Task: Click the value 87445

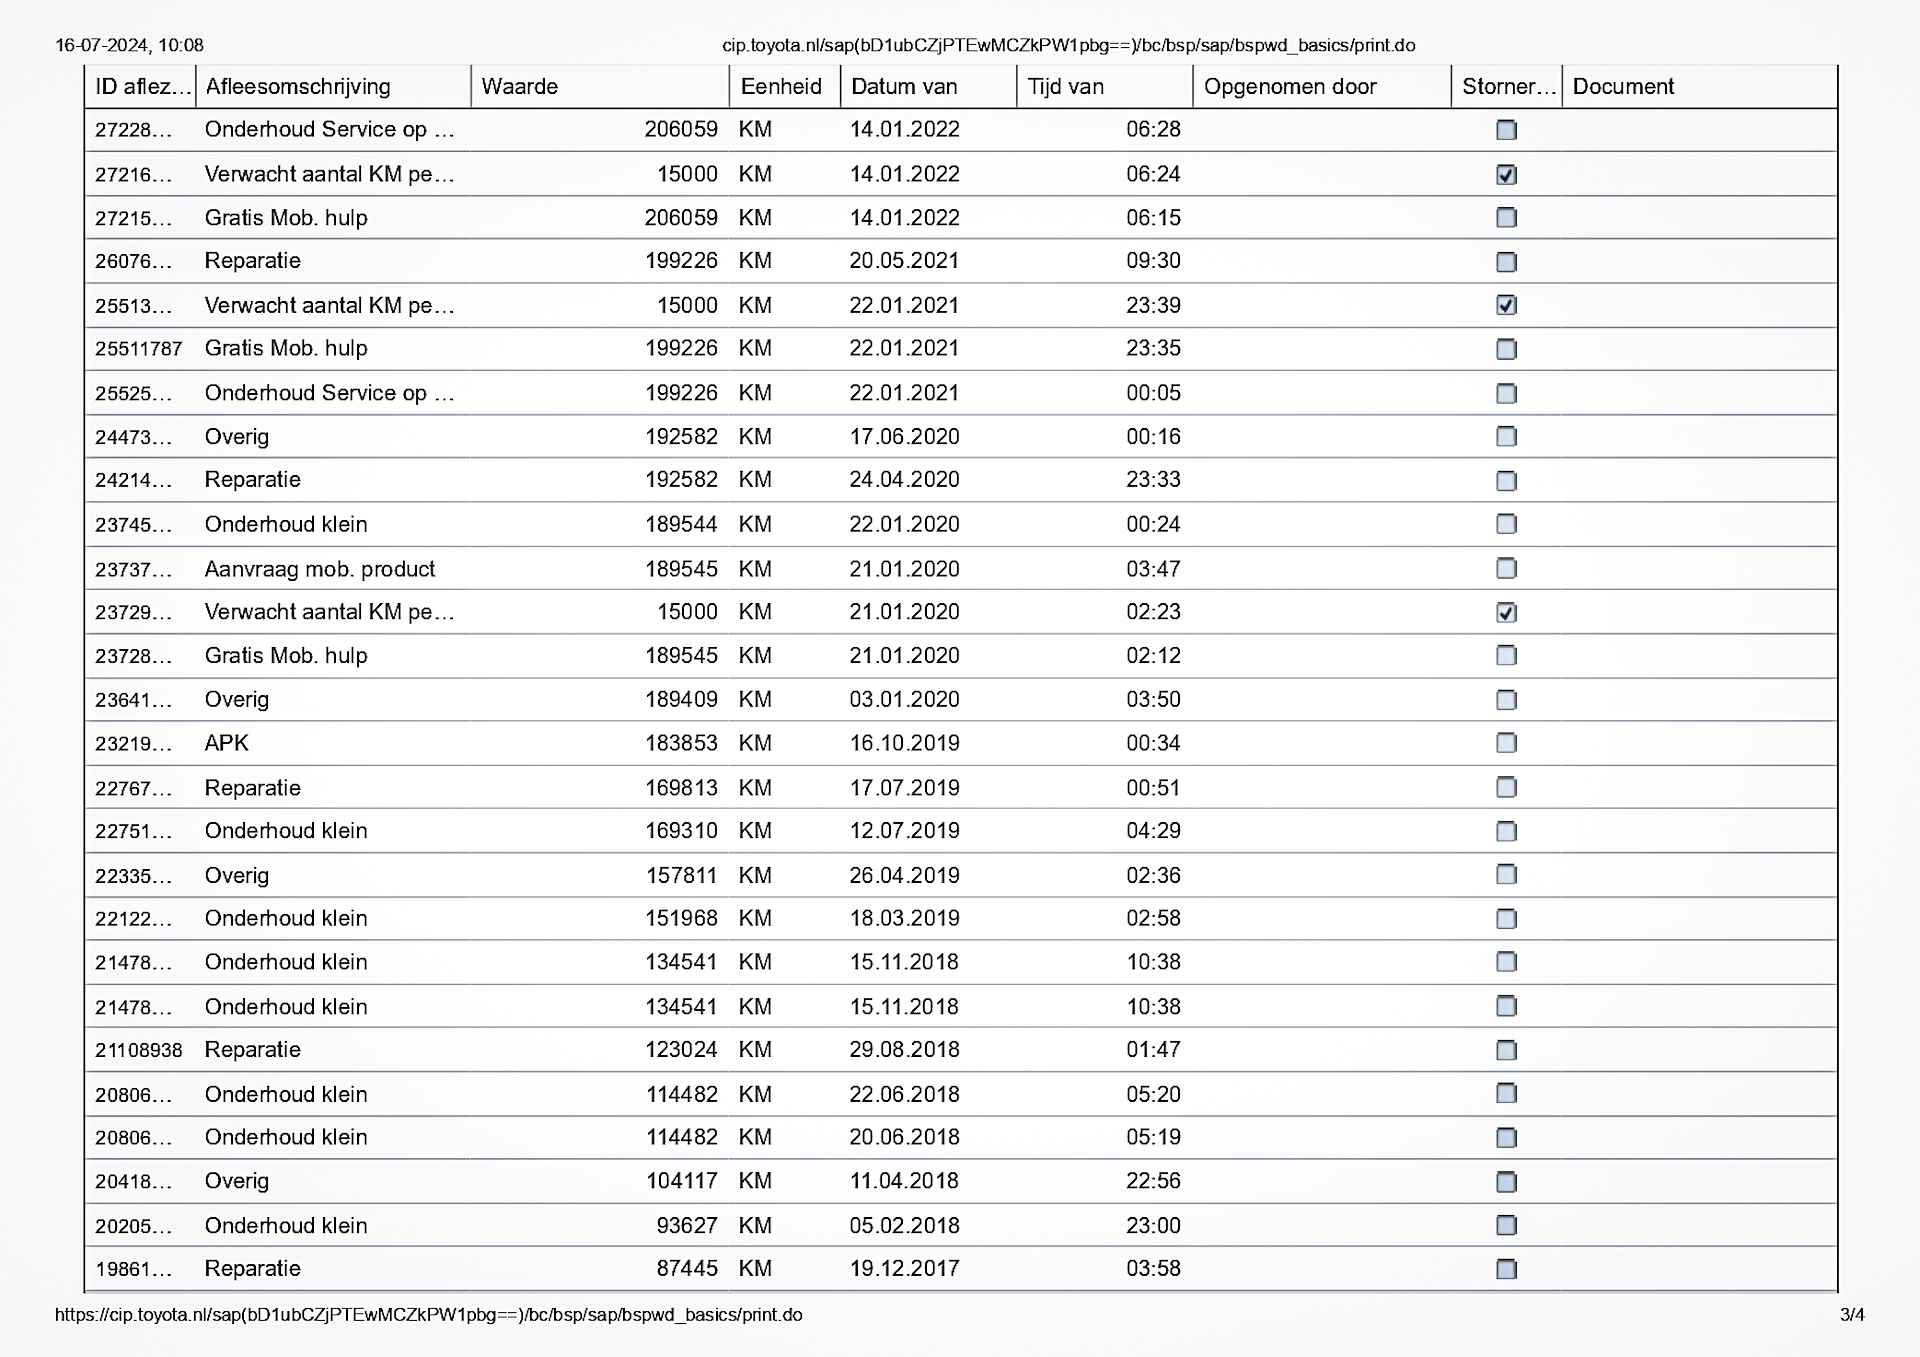Action: pyautogui.click(x=687, y=1268)
